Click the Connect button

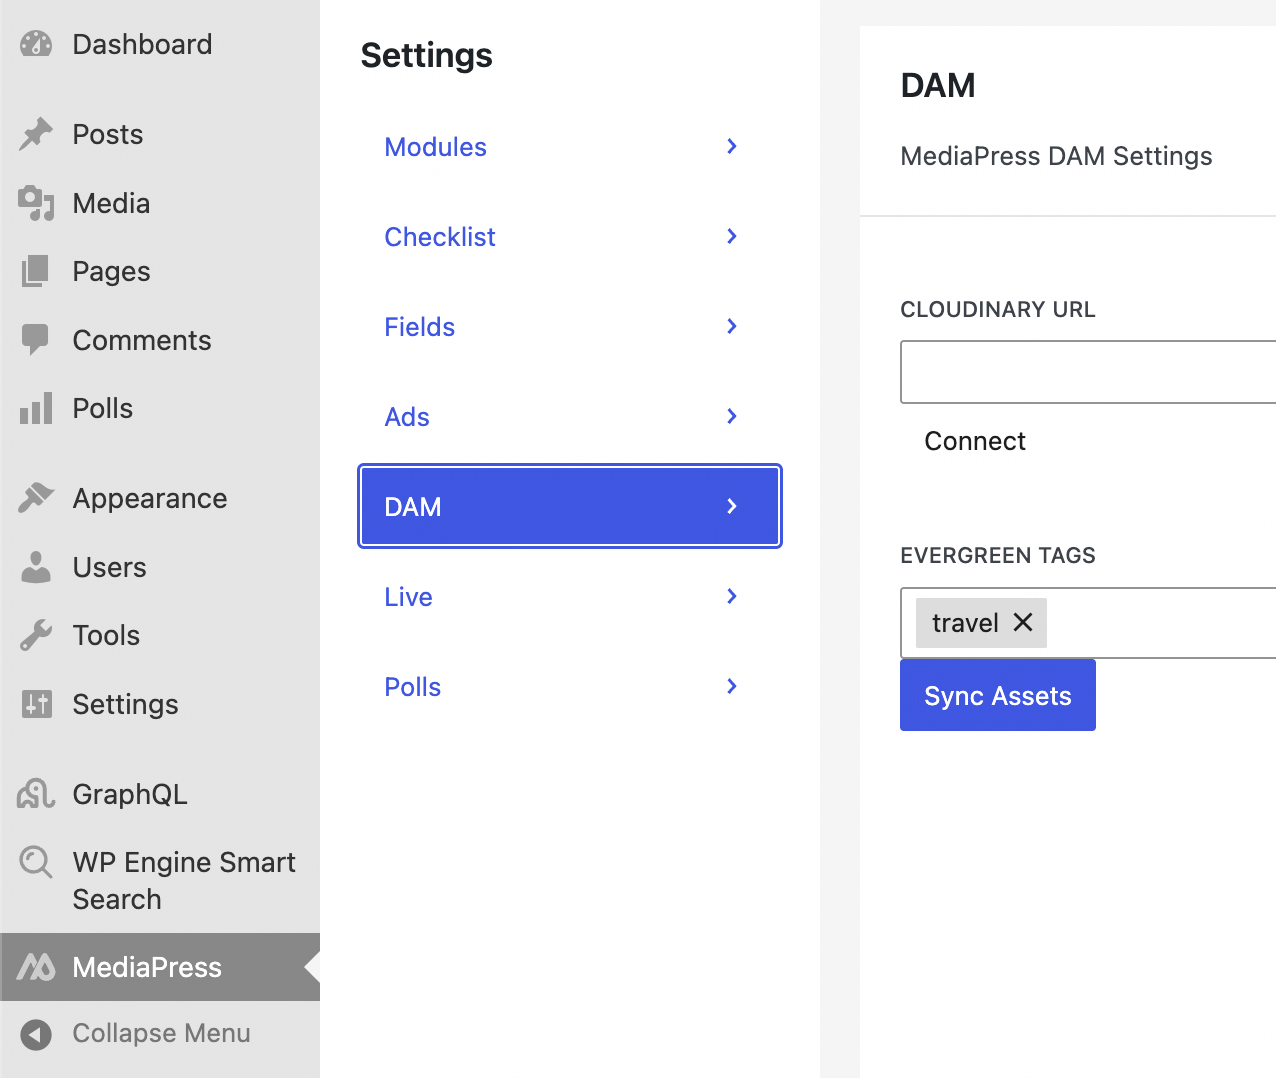pos(974,441)
